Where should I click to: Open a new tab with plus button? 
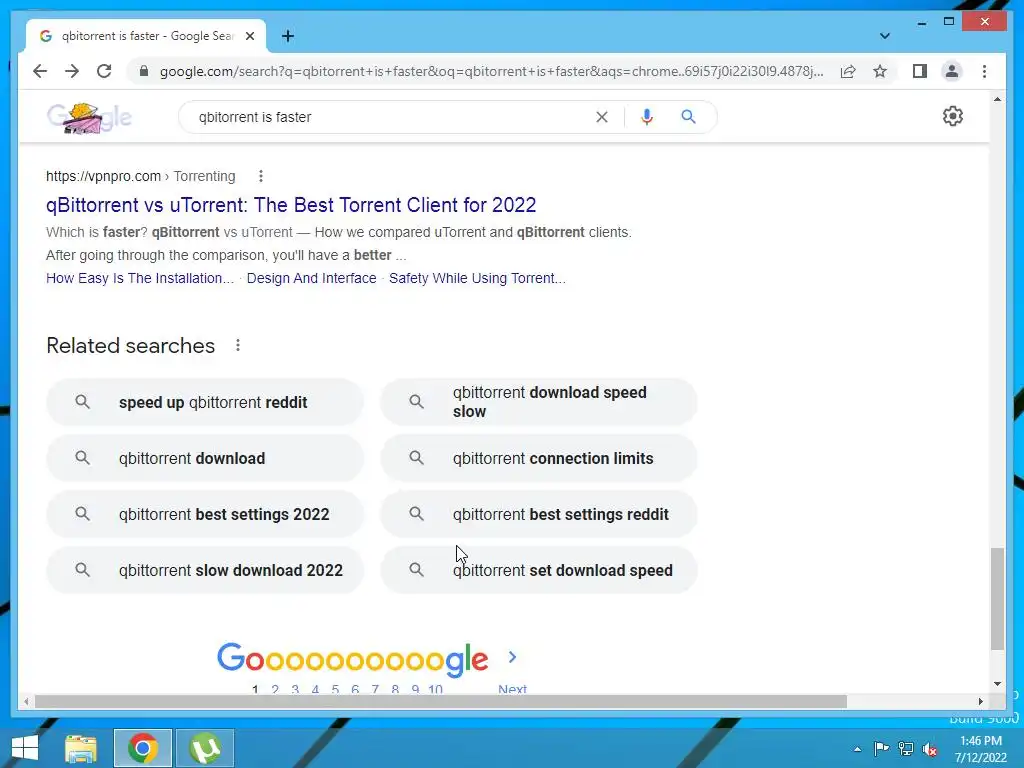(288, 36)
